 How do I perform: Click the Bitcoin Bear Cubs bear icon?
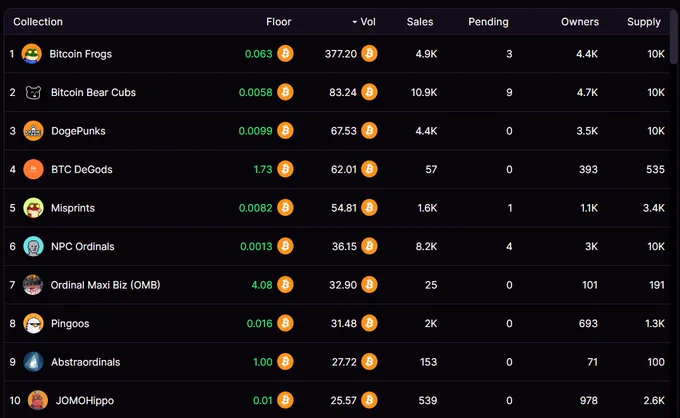click(33, 92)
